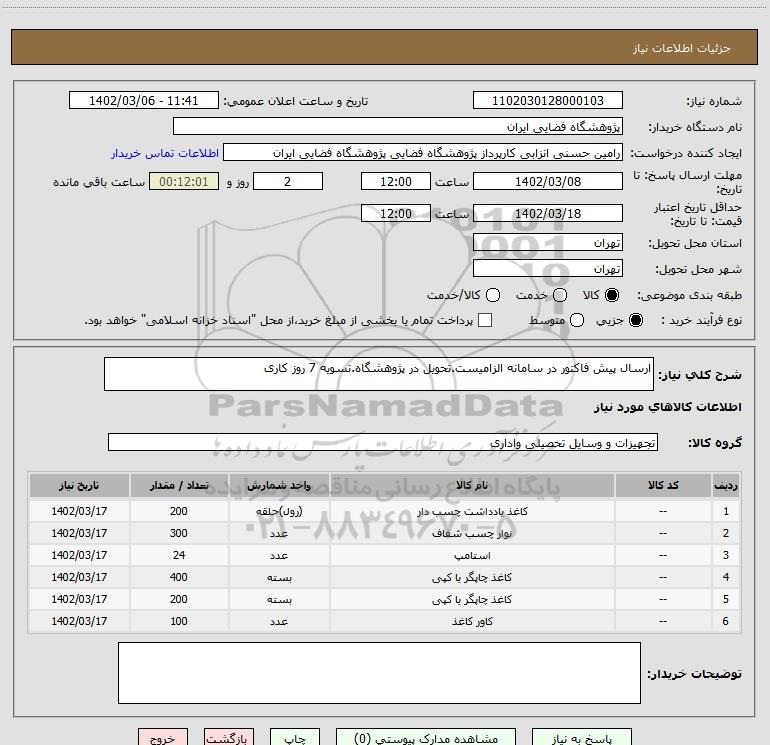Click quantity 300 for نوار چسب شفاف
The image size is (770, 745).
click(x=179, y=533)
